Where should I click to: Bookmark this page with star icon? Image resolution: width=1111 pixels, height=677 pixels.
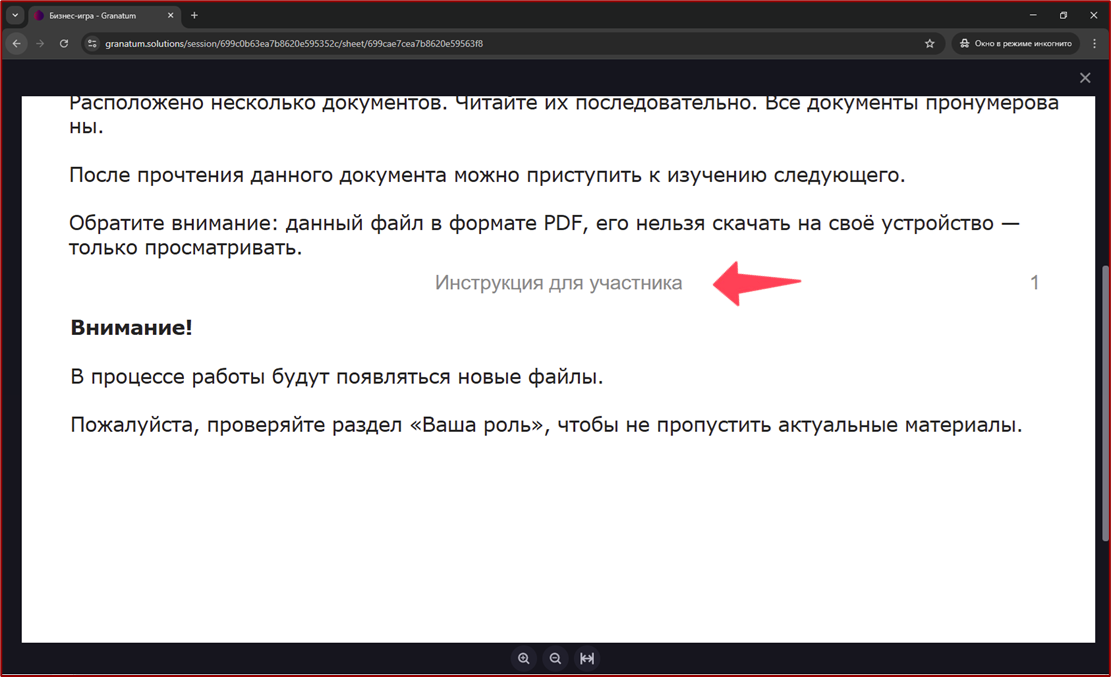tap(929, 44)
